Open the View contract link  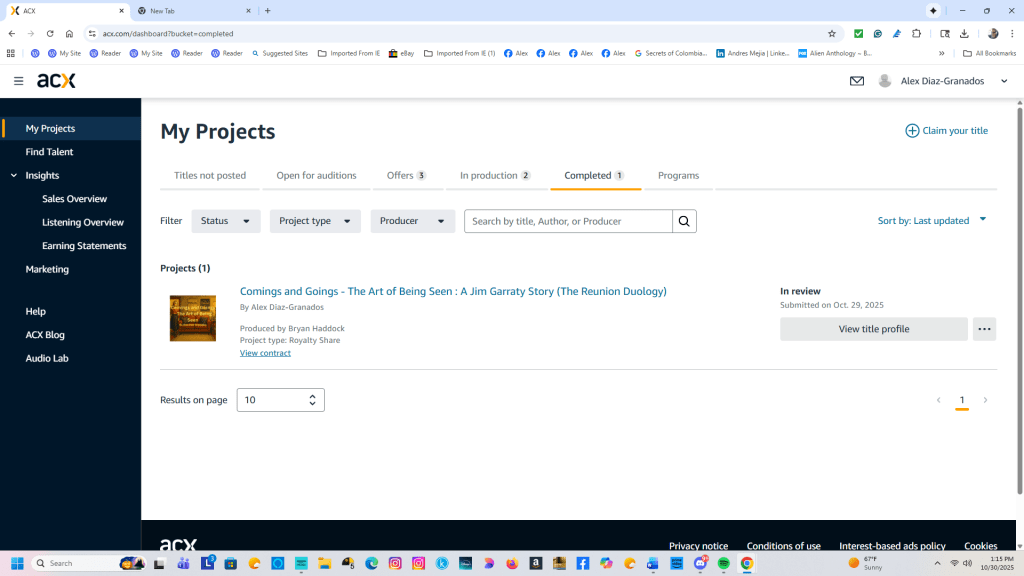[x=265, y=353]
